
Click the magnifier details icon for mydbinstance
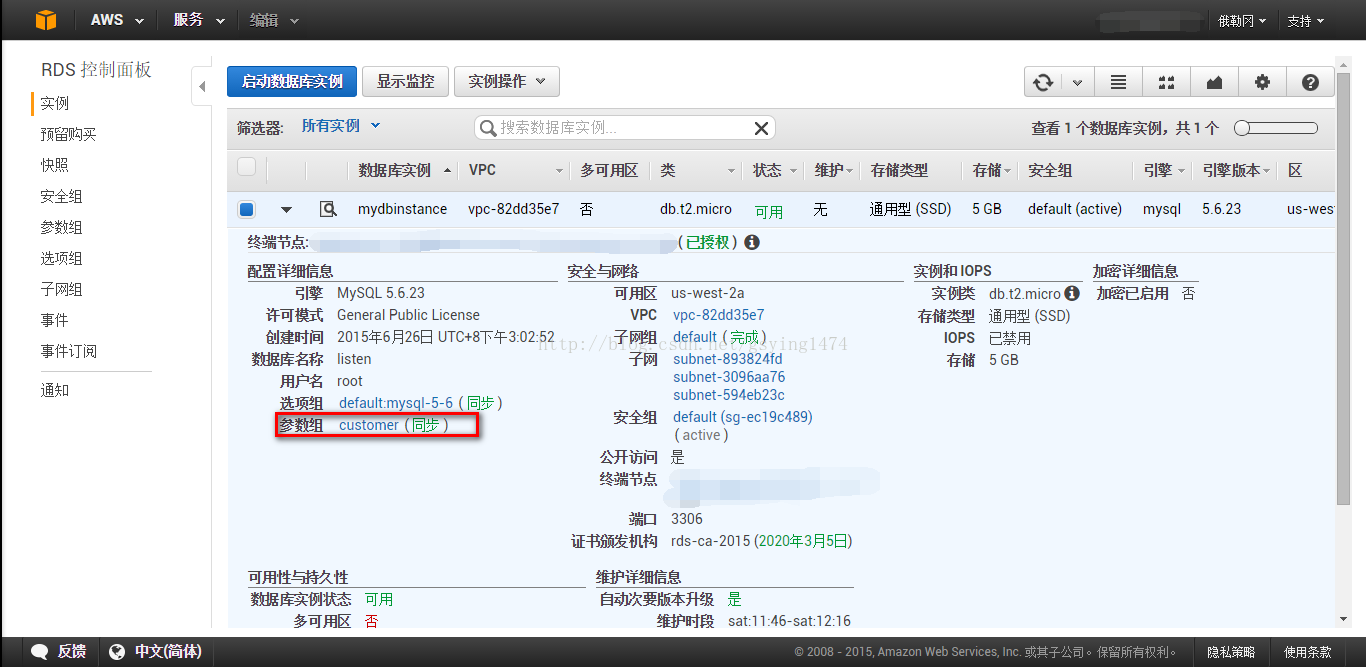(327, 209)
